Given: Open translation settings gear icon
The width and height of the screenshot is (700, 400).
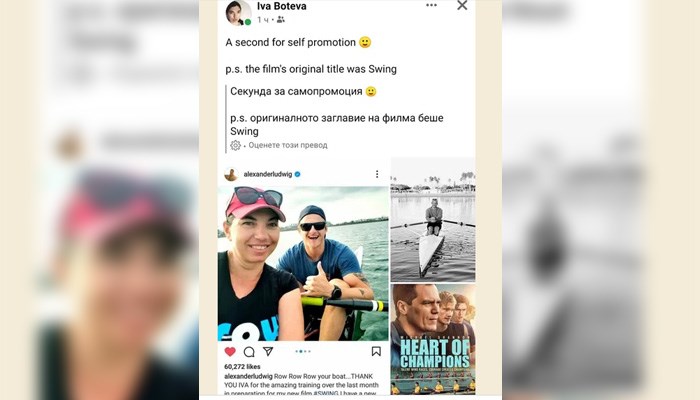Looking at the screenshot, I should pos(235,145).
